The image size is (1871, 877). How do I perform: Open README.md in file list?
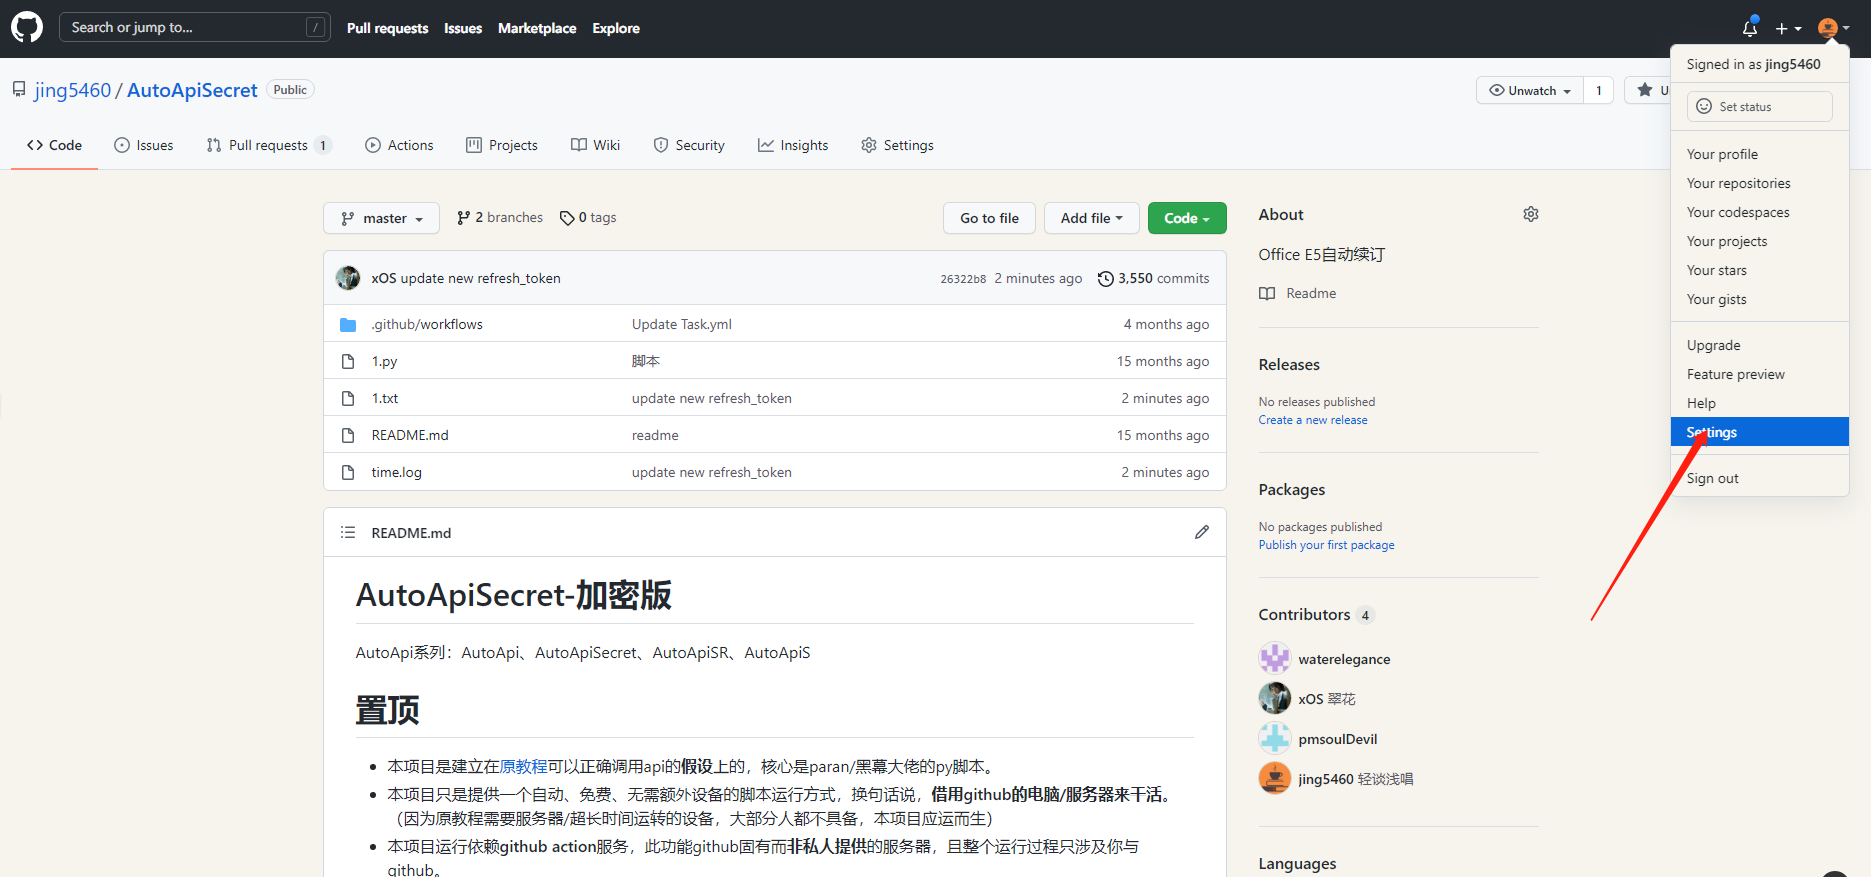pyautogui.click(x=410, y=435)
